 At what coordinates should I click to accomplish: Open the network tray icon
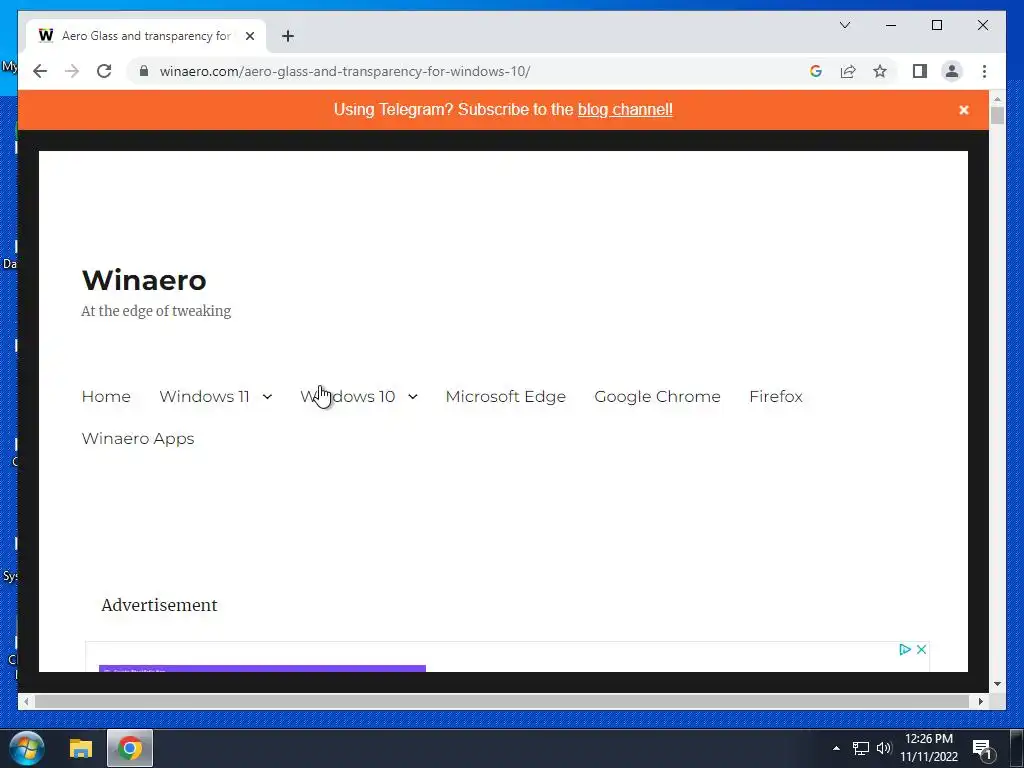tap(861, 748)
